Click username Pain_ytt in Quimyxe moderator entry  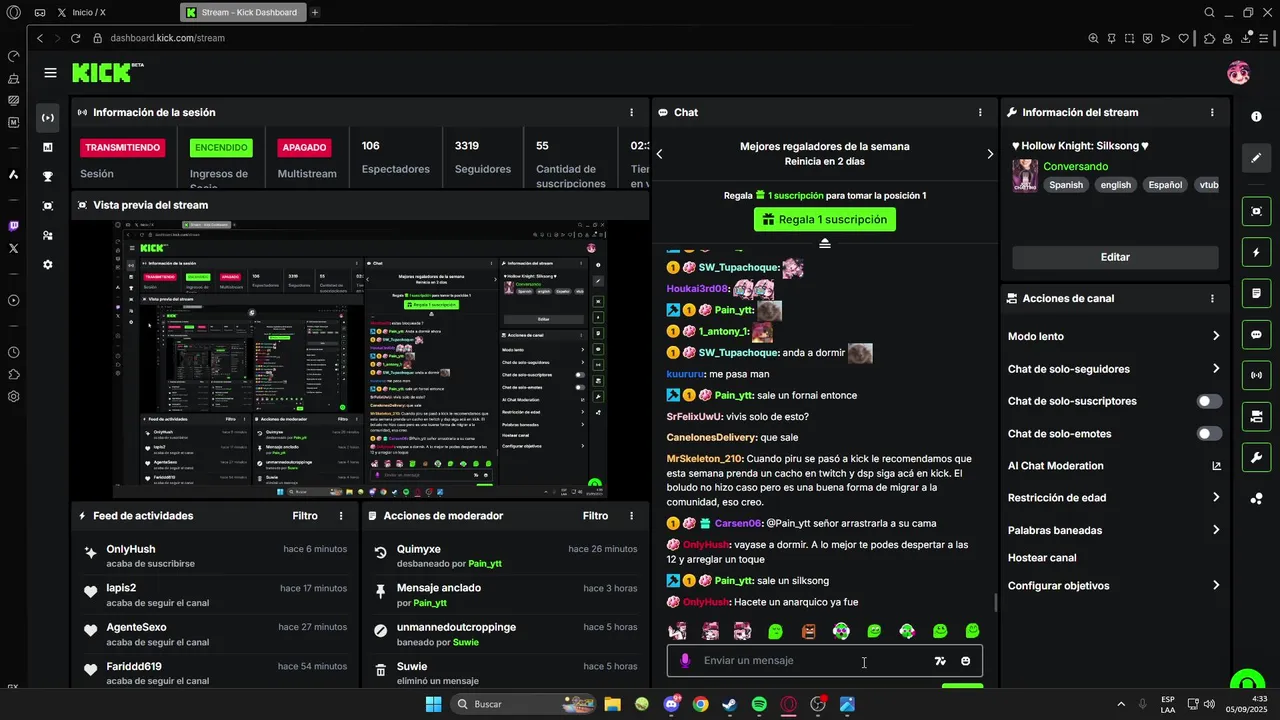click(485, 564)
